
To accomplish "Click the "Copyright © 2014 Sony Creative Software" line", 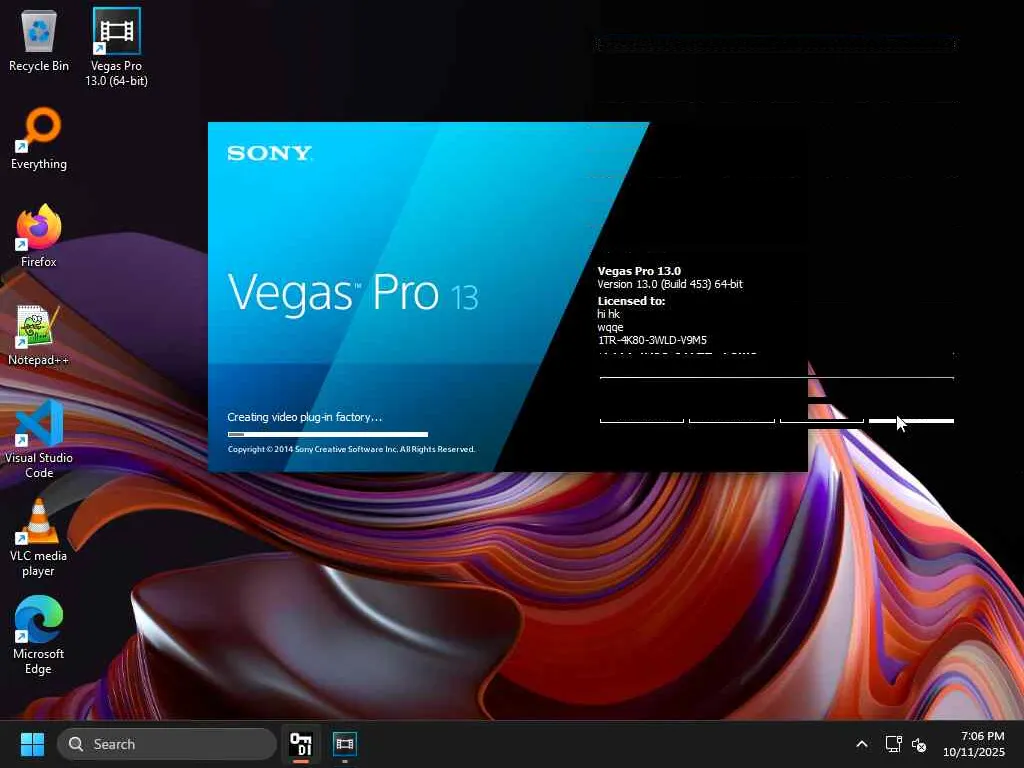I will tap(351, 449).
